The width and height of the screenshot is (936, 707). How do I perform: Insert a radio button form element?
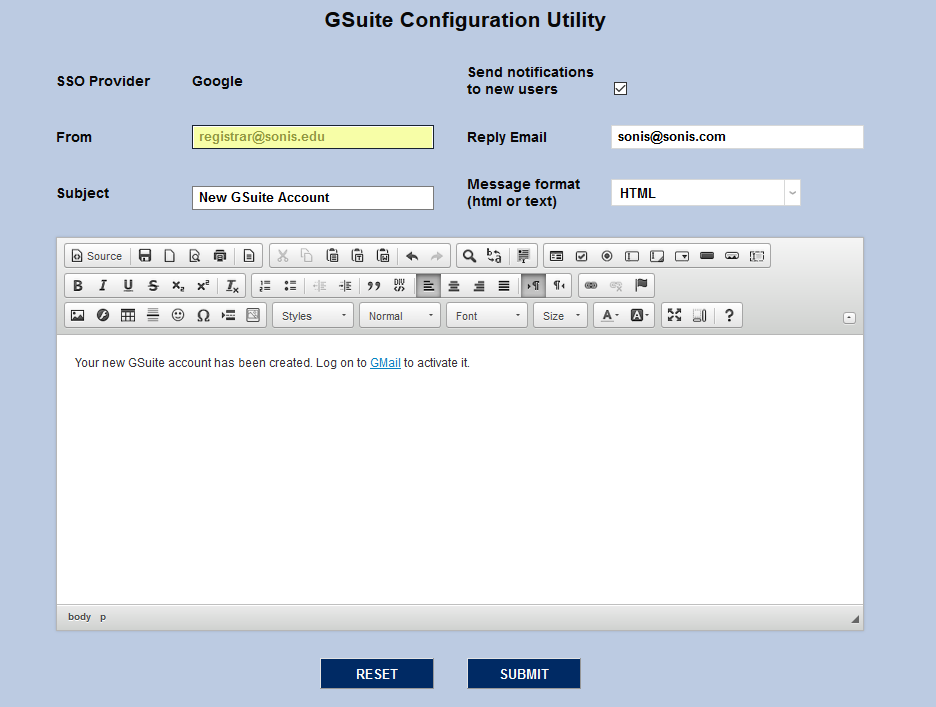pyautogui.click(x=607, y=255)
